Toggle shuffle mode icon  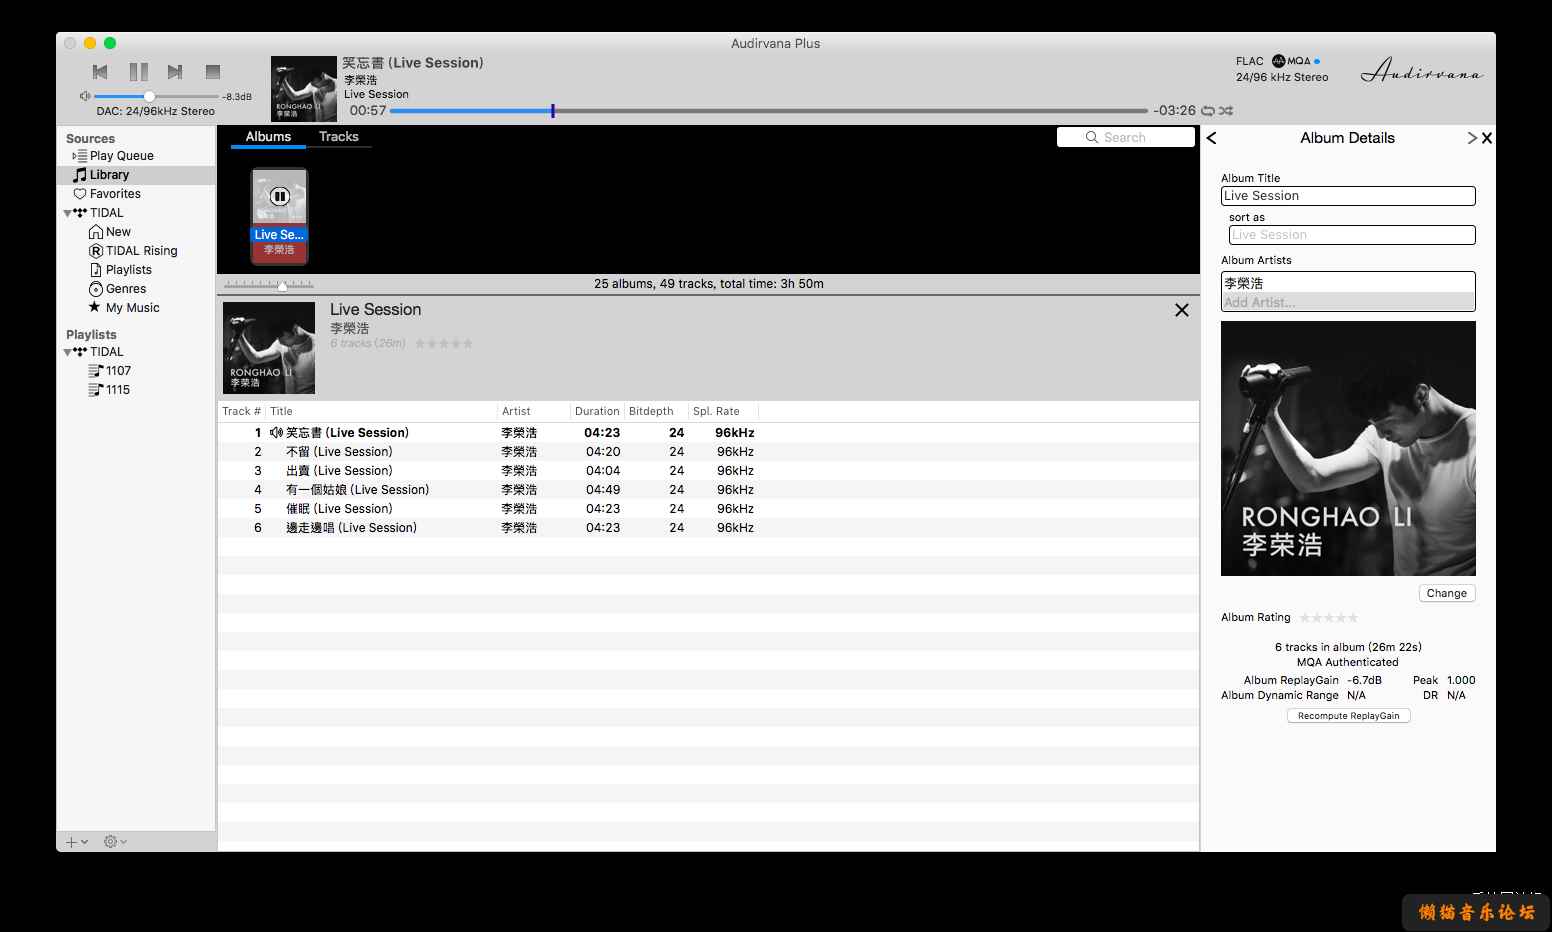pyautogui.click(x=1226, y=110)
